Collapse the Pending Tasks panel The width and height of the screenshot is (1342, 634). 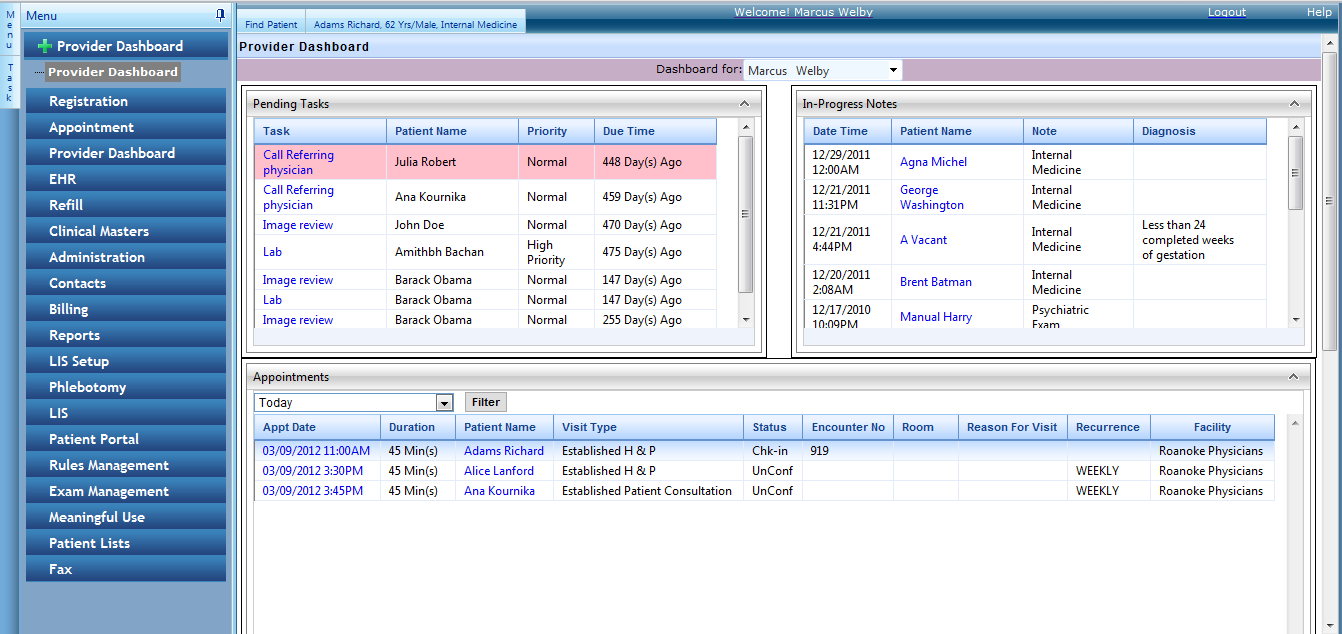click(743, 103)
